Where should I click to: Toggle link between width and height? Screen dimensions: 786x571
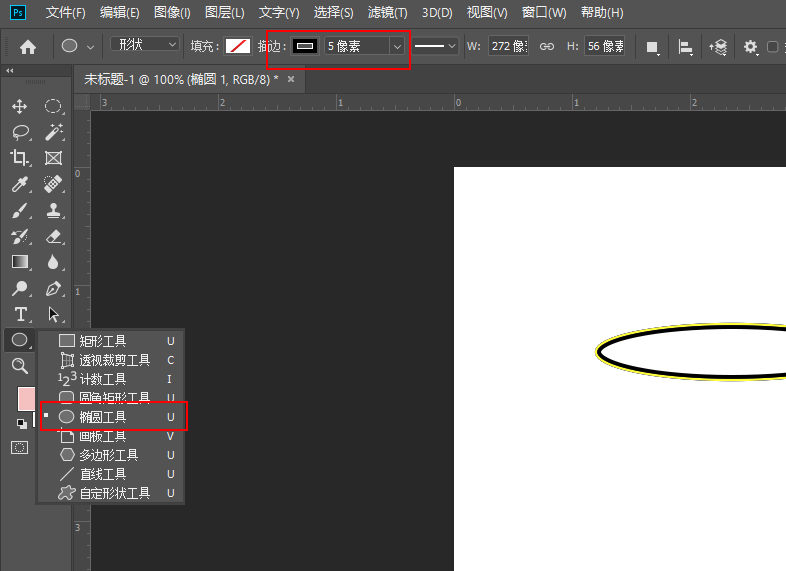546,46
